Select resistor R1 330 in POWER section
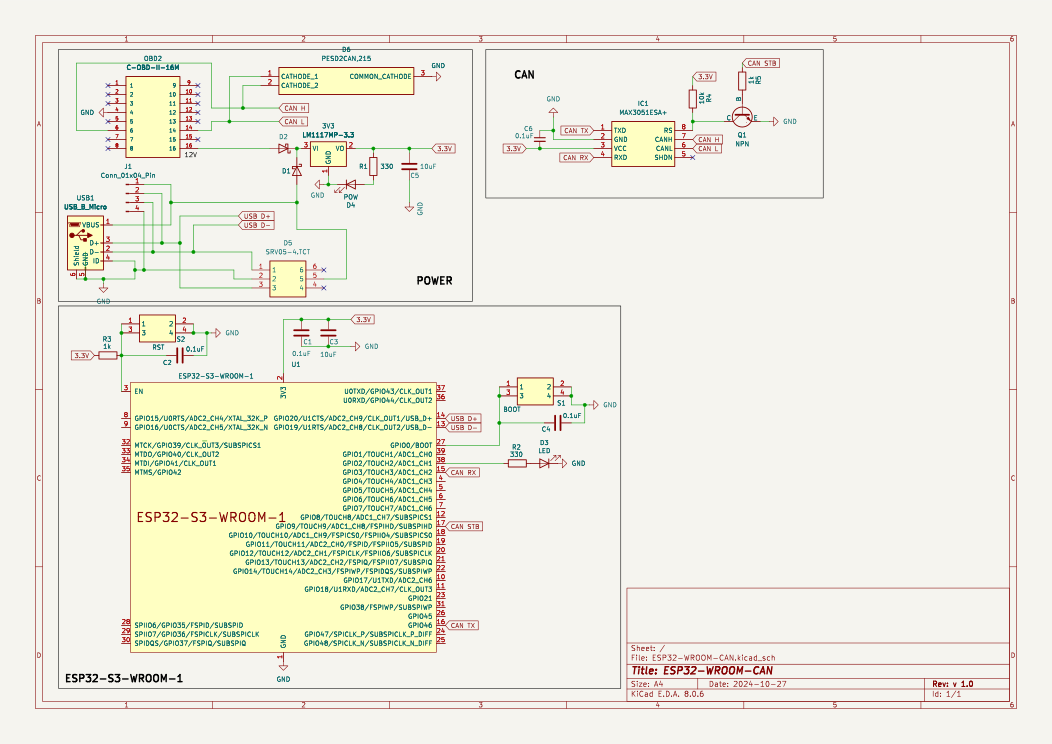The height and width of the screenshot is (744, 1052). (373, 166)
